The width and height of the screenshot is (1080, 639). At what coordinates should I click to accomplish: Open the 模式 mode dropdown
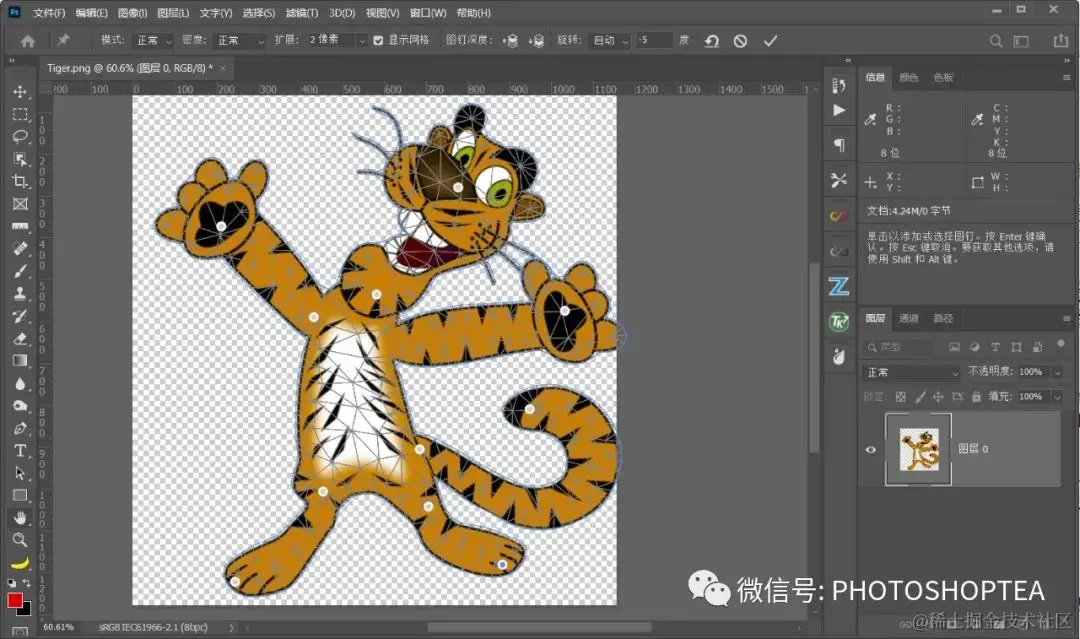click(x=153, y=41)
